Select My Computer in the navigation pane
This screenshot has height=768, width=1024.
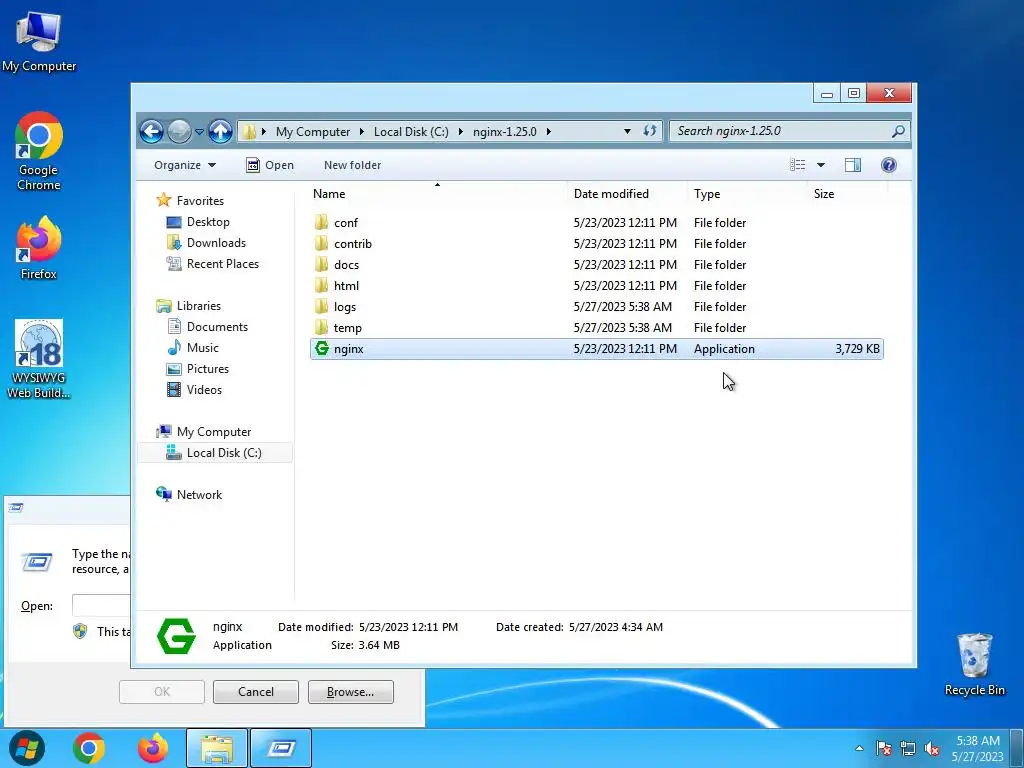204,432
